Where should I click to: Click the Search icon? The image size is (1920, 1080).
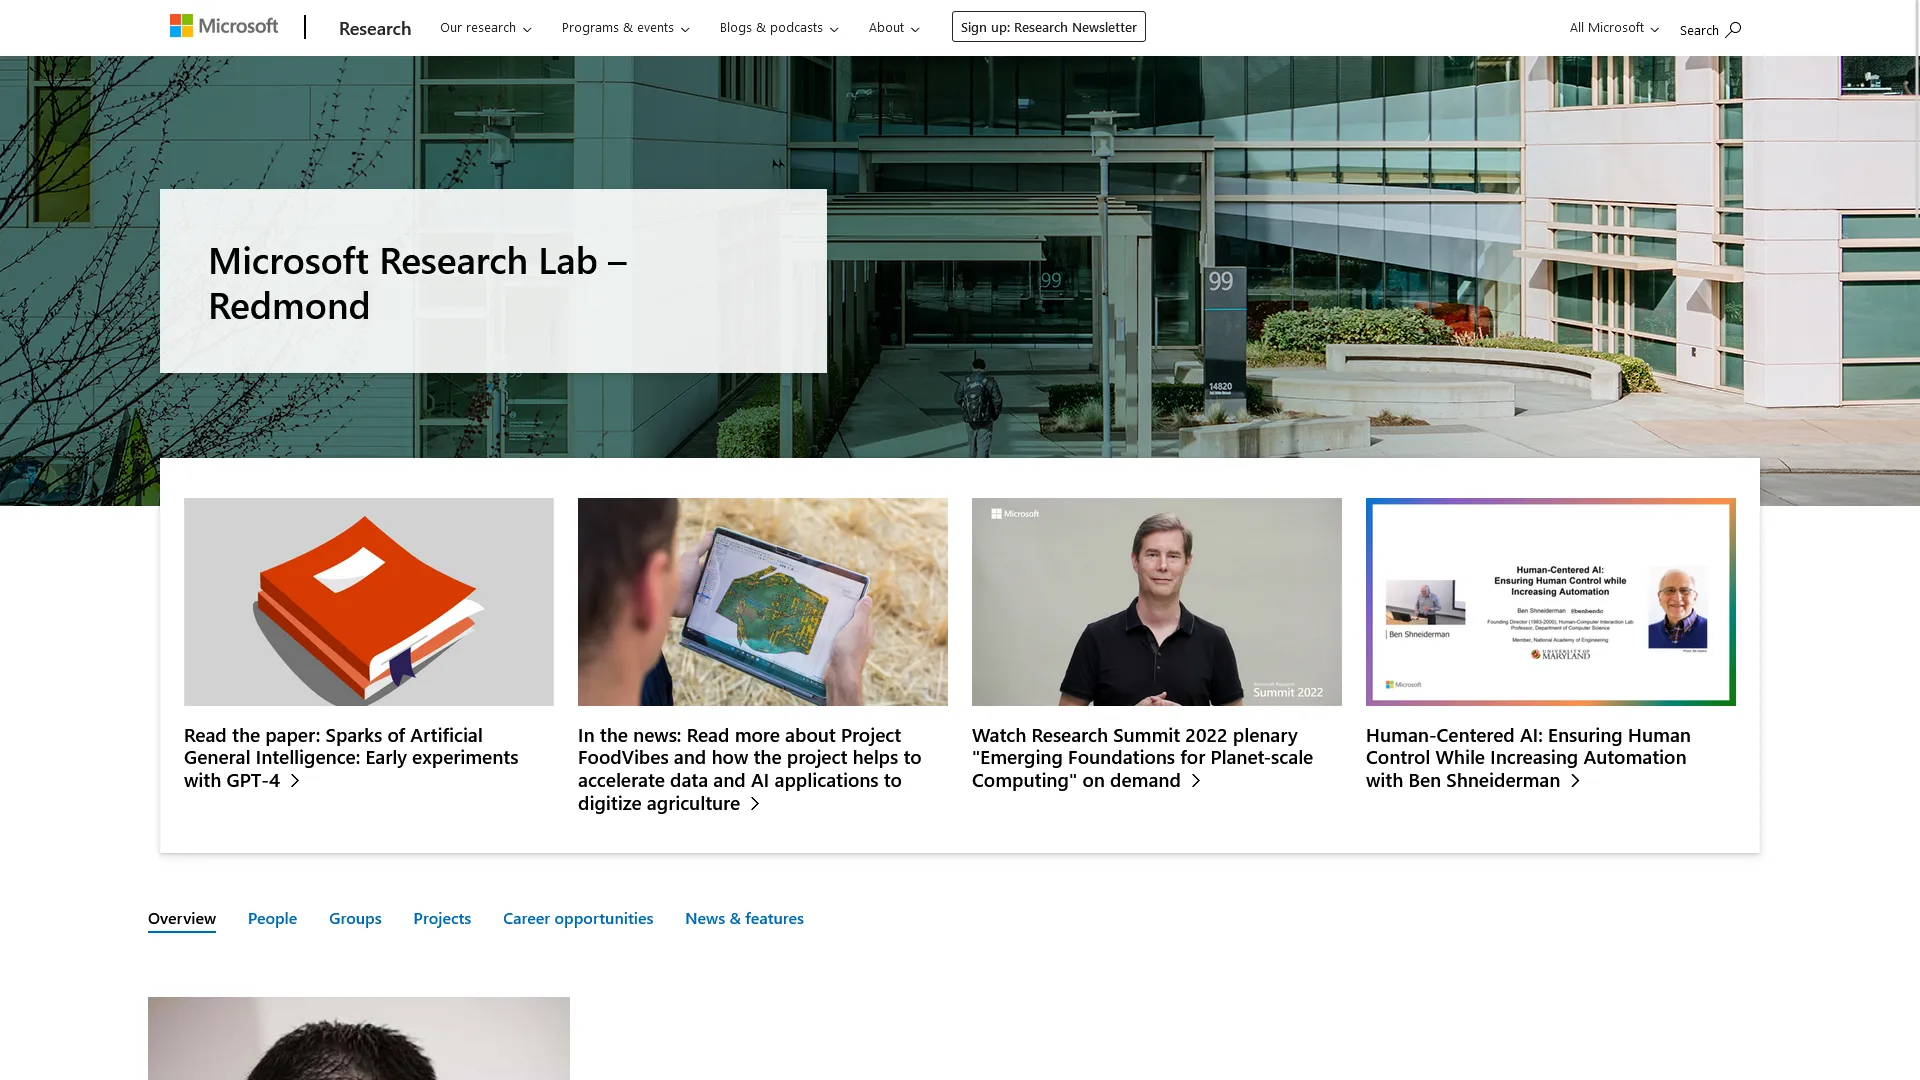[x=1734, y=29]
